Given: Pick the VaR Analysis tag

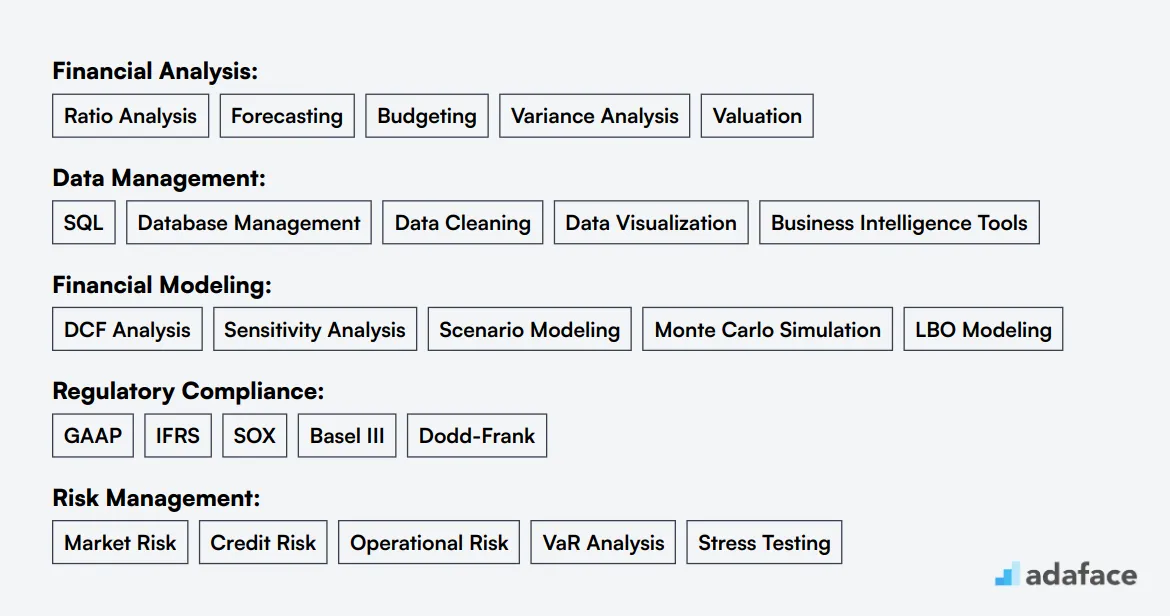Looking at the screenshot, I should click(x=603, y=542).
